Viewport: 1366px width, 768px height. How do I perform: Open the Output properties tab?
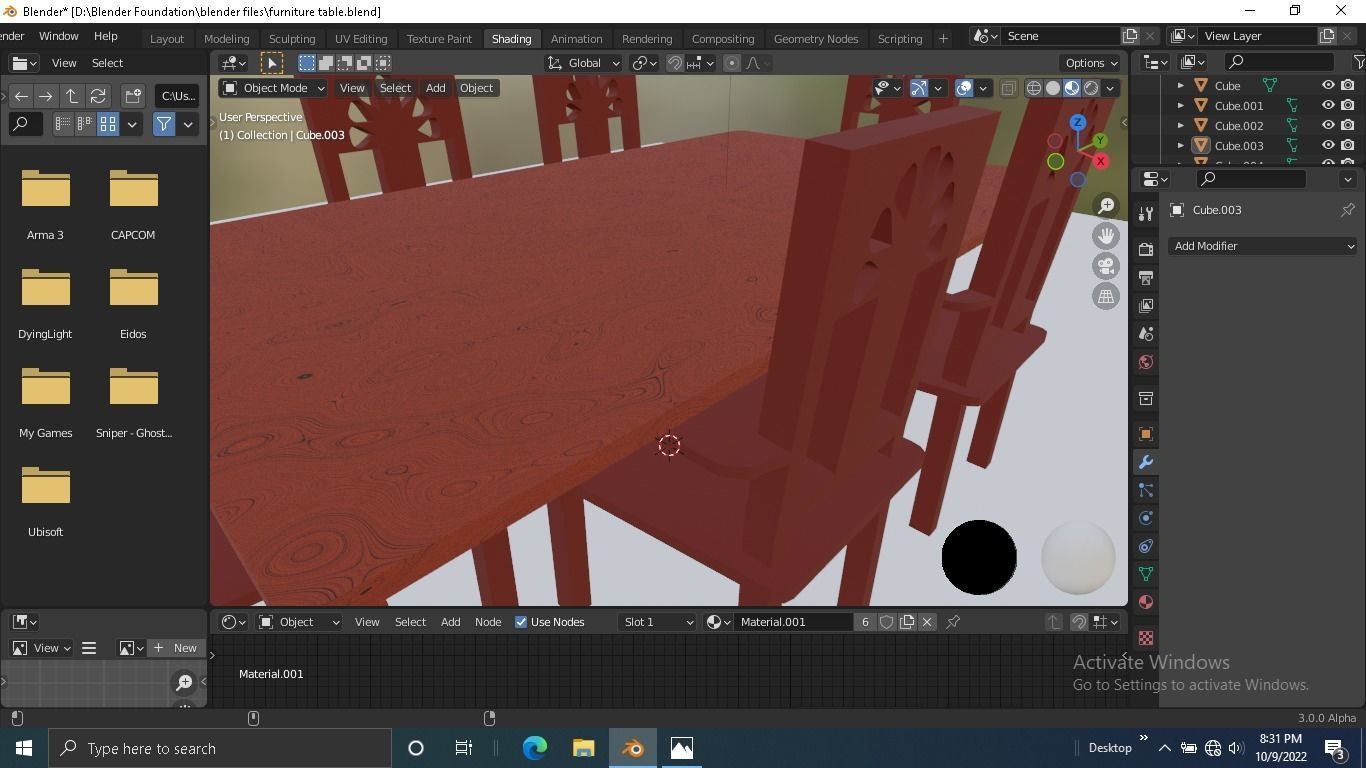(1146, 277)
